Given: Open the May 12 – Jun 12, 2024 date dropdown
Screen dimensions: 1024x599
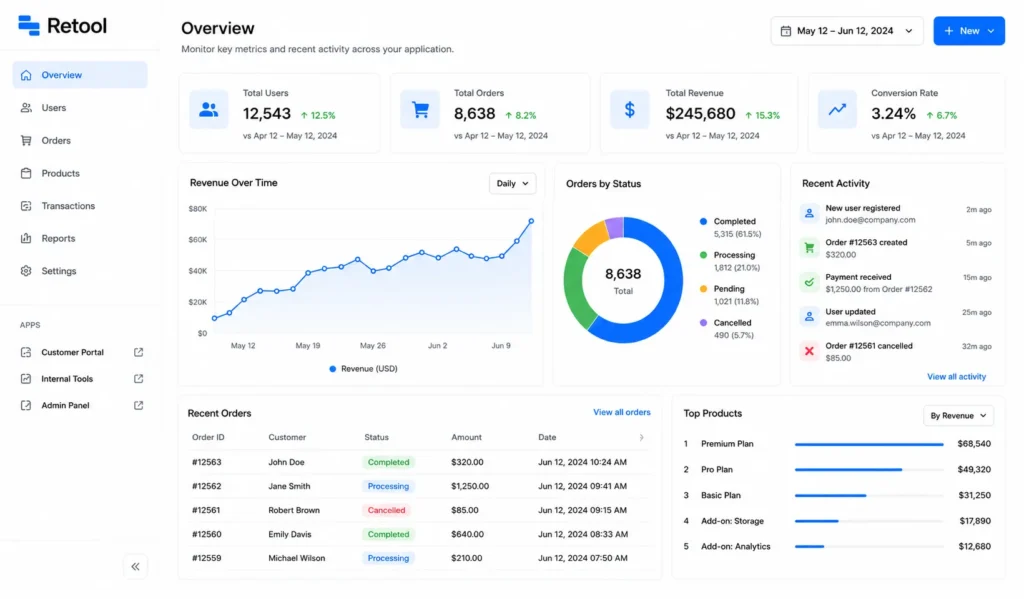Looking at the screenshot, I should (x=847, y=31).
